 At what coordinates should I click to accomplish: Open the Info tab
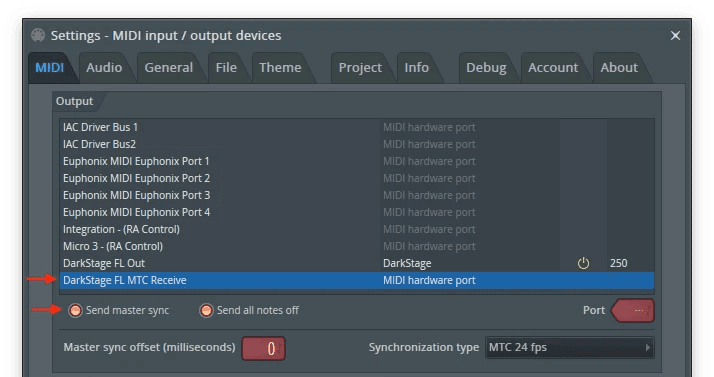coord(417,68)
